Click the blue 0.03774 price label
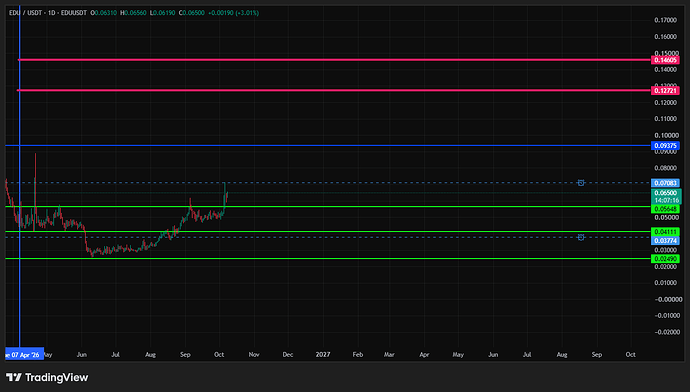This screenshot has height=392, width=690. 665,241
